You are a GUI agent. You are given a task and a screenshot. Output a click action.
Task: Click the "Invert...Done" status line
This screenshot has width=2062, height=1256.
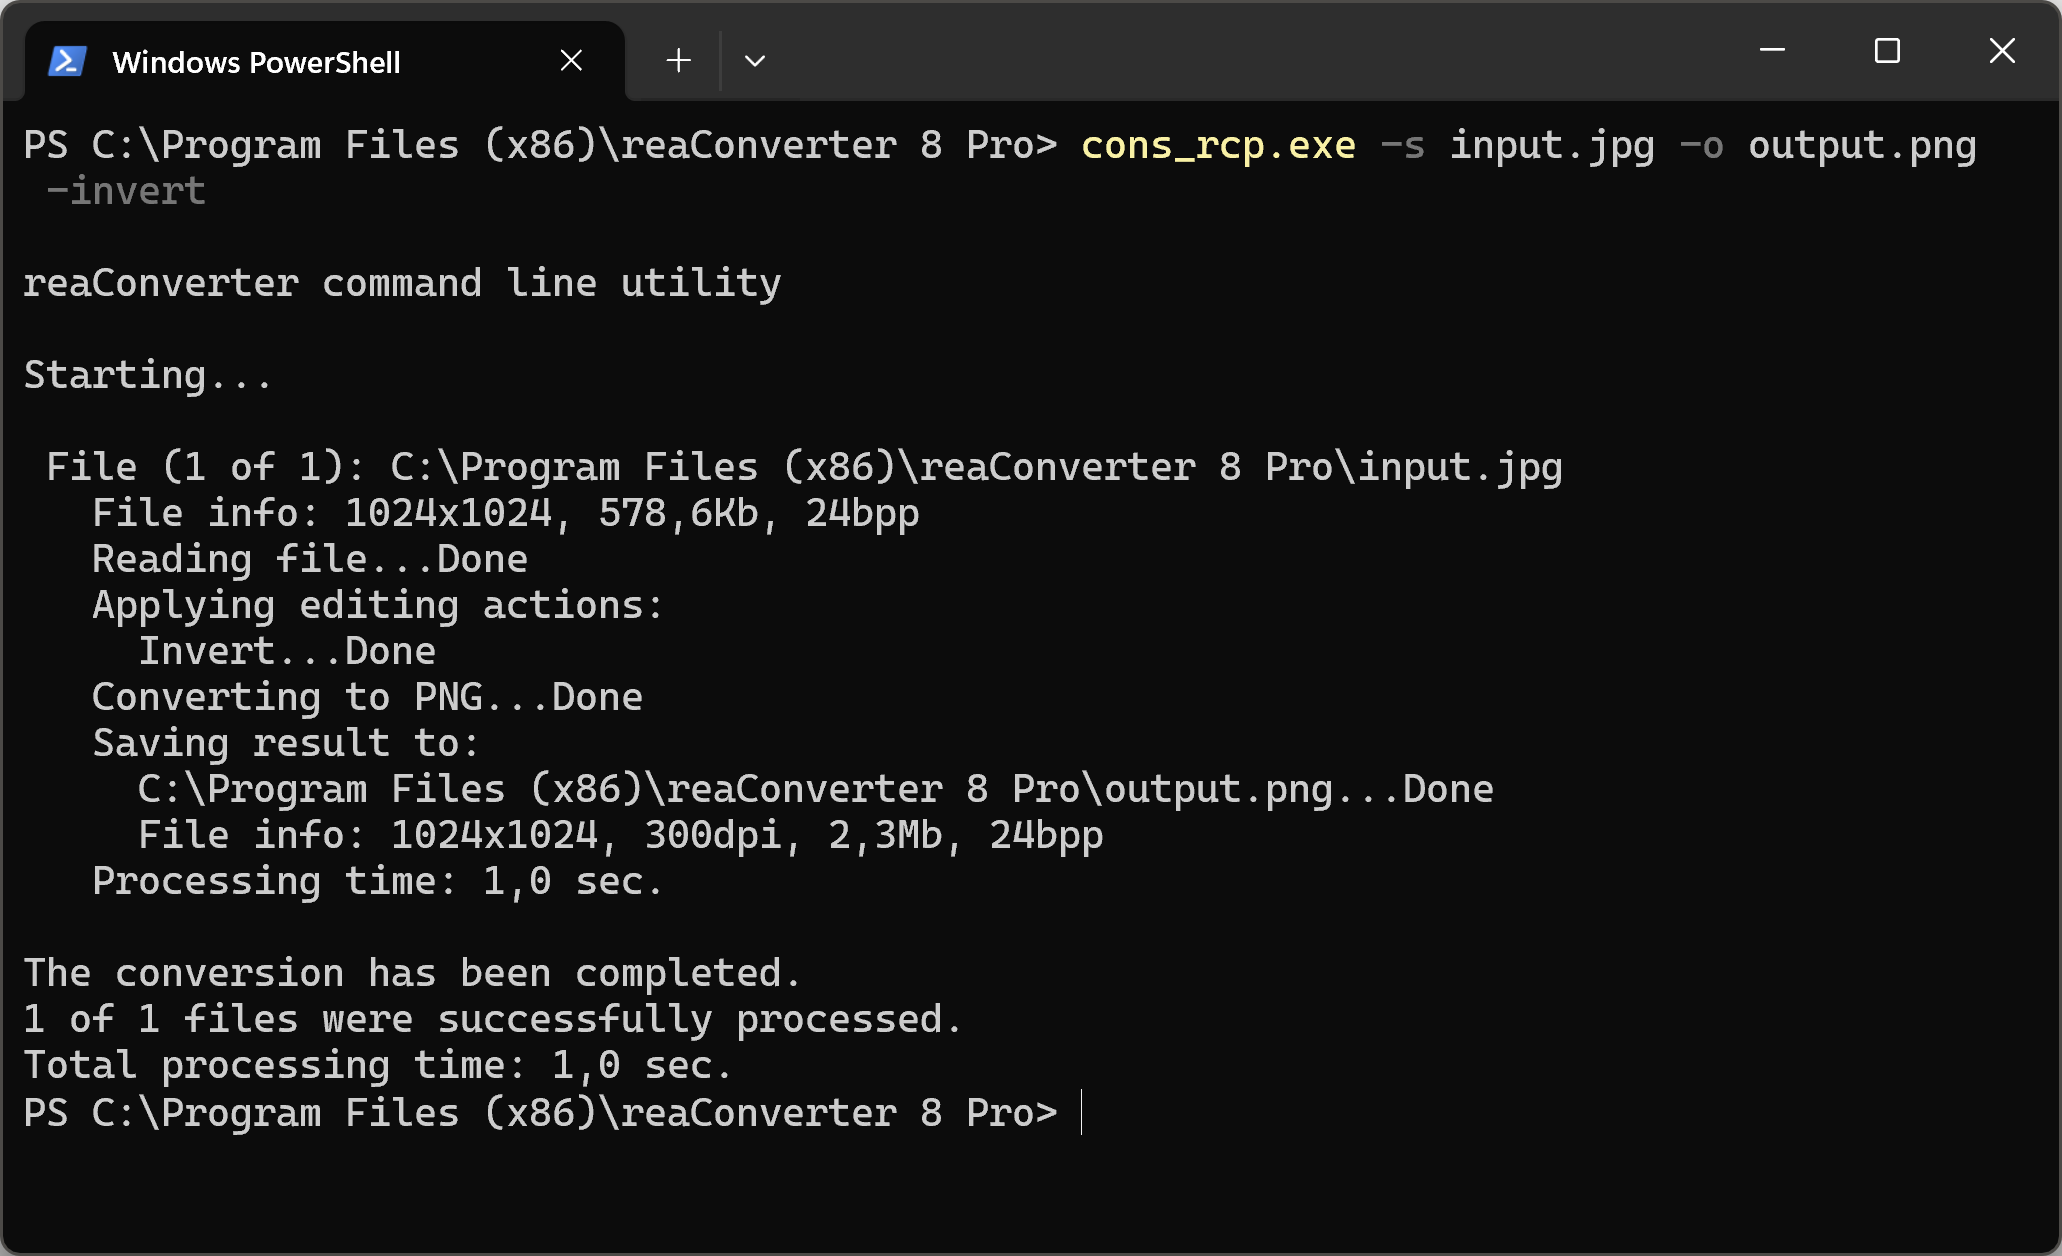click(287, 651)
